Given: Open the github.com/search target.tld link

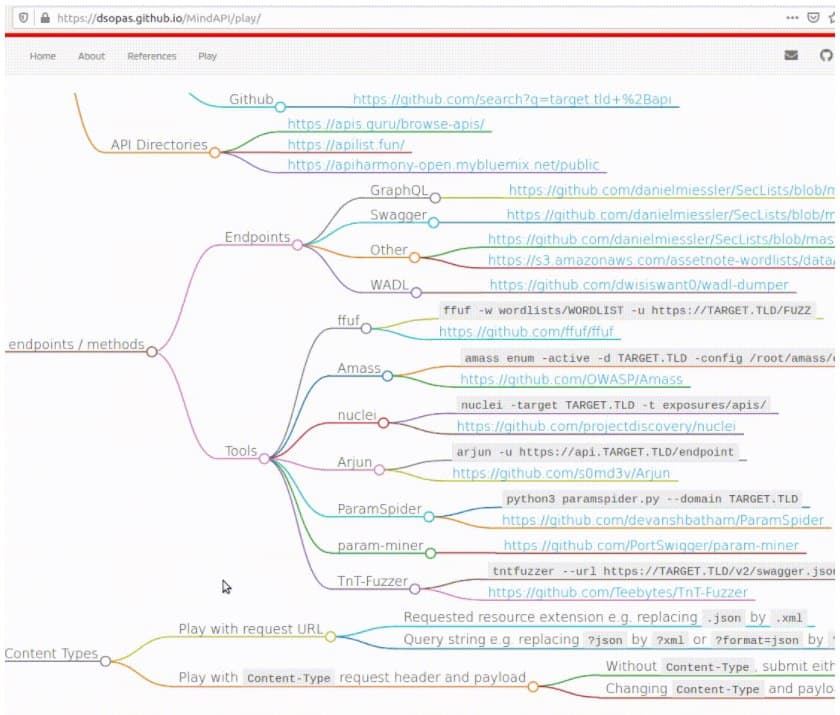Looking at the screenshot, I should 512,99.
